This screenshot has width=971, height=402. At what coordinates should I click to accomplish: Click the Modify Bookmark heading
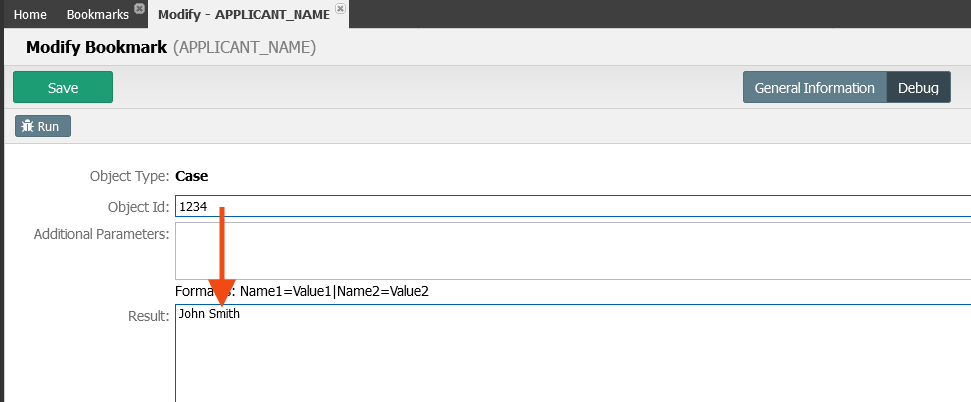click(x=97, y=48)
